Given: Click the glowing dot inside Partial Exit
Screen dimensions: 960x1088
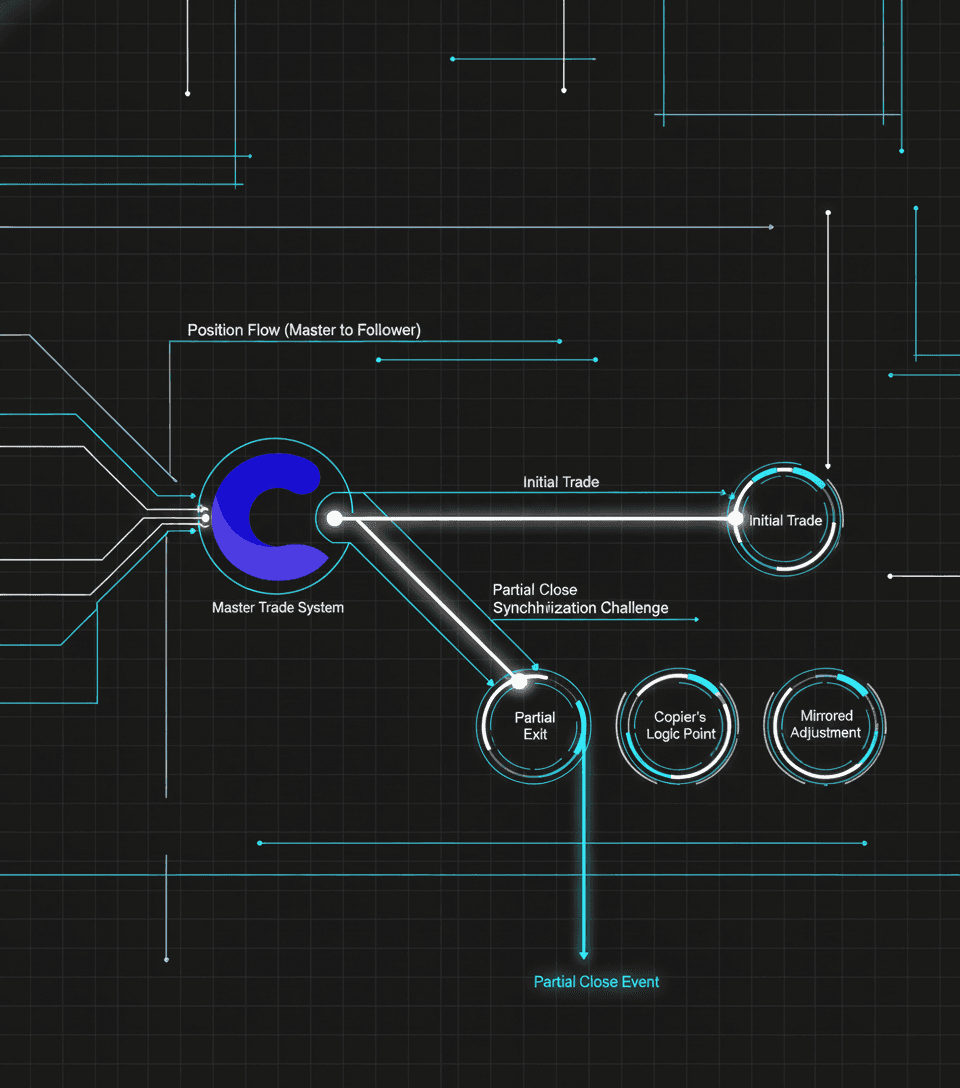Looking at the screenshot, I should 521,682.
